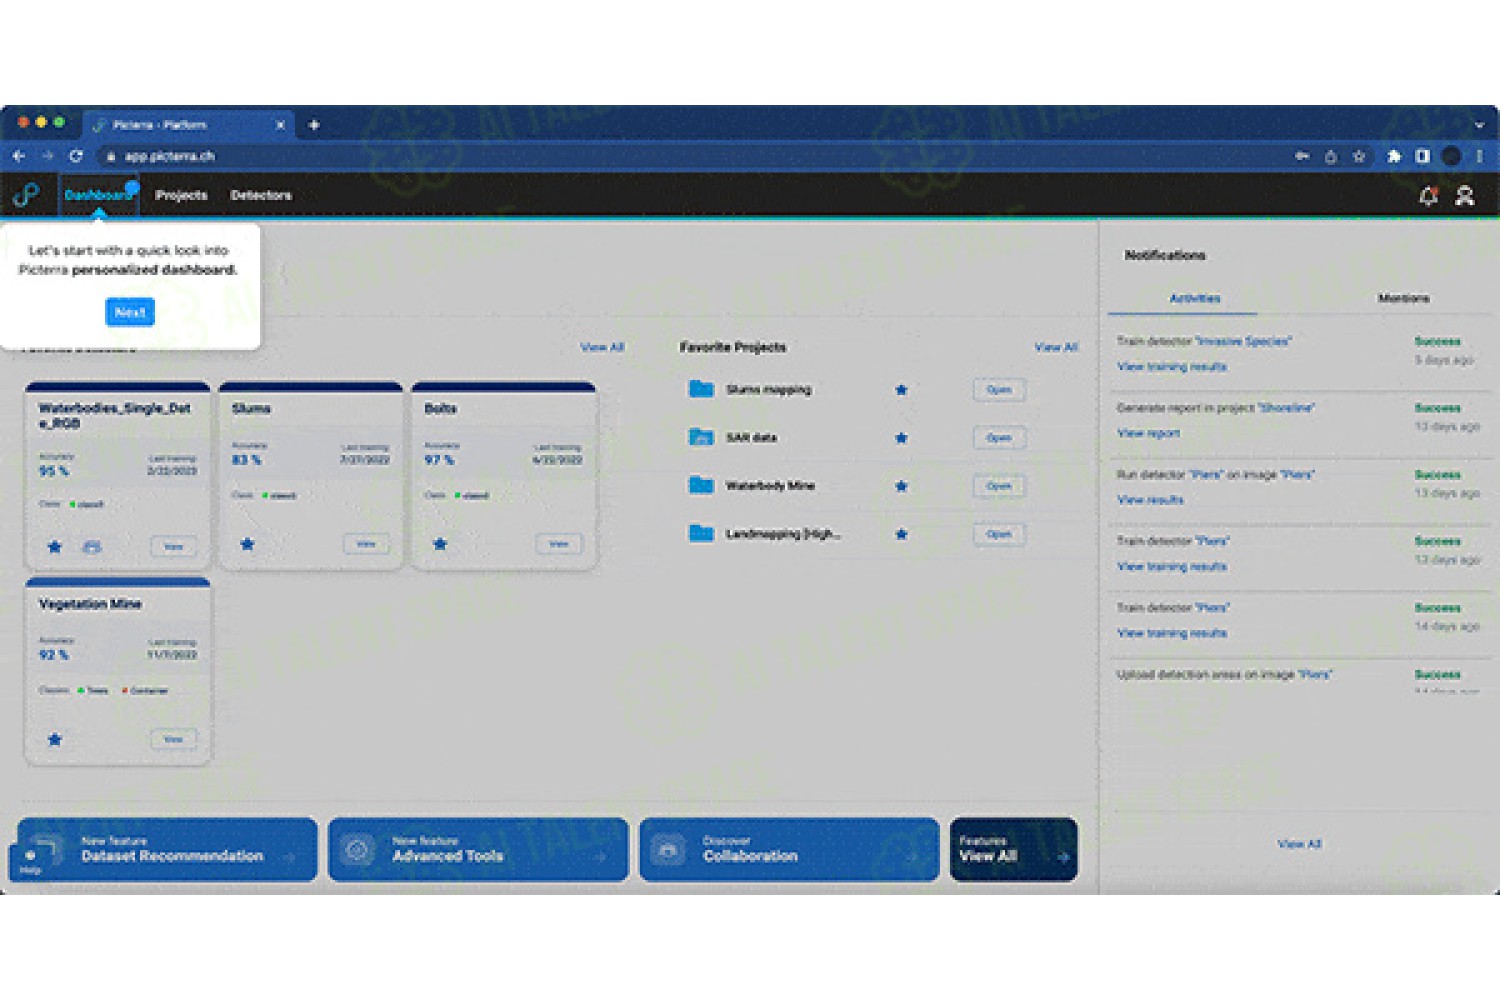Open the Advanced Tools feature card
This screenshot has height=1000, width=1500.
click(478, 850)
